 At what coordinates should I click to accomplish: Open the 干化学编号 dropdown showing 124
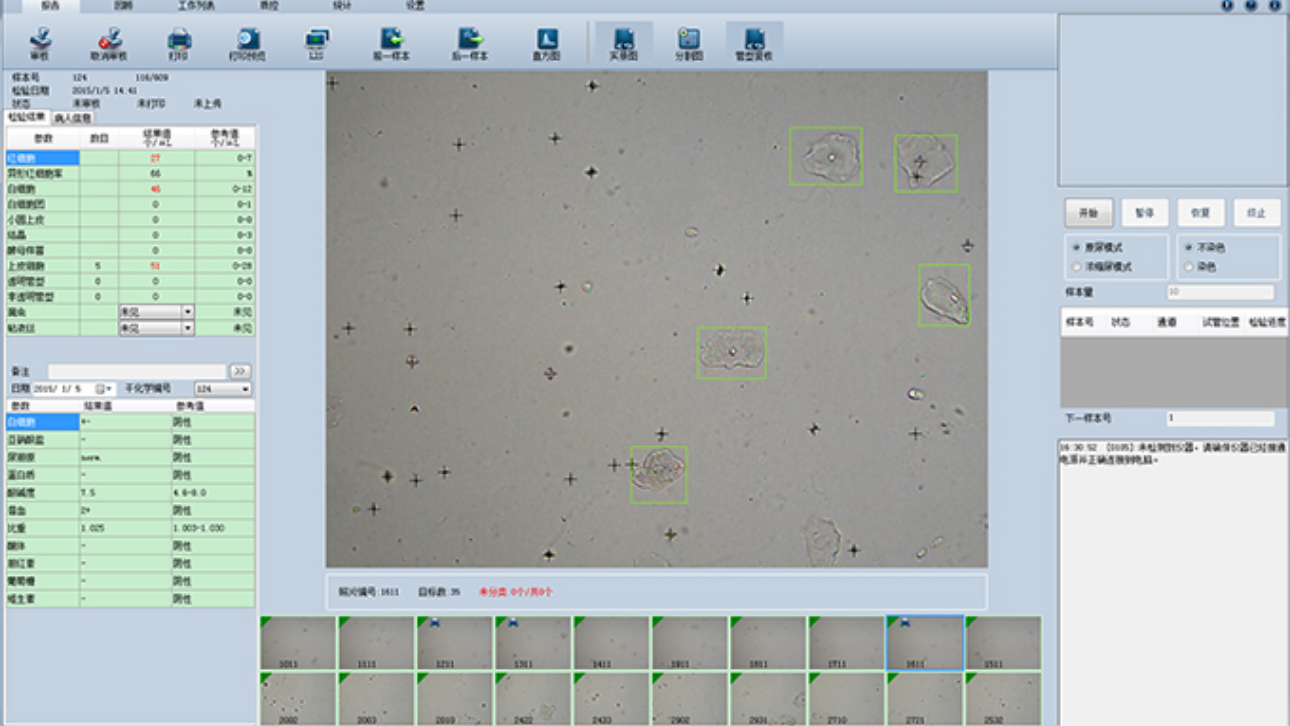[245, 389]
